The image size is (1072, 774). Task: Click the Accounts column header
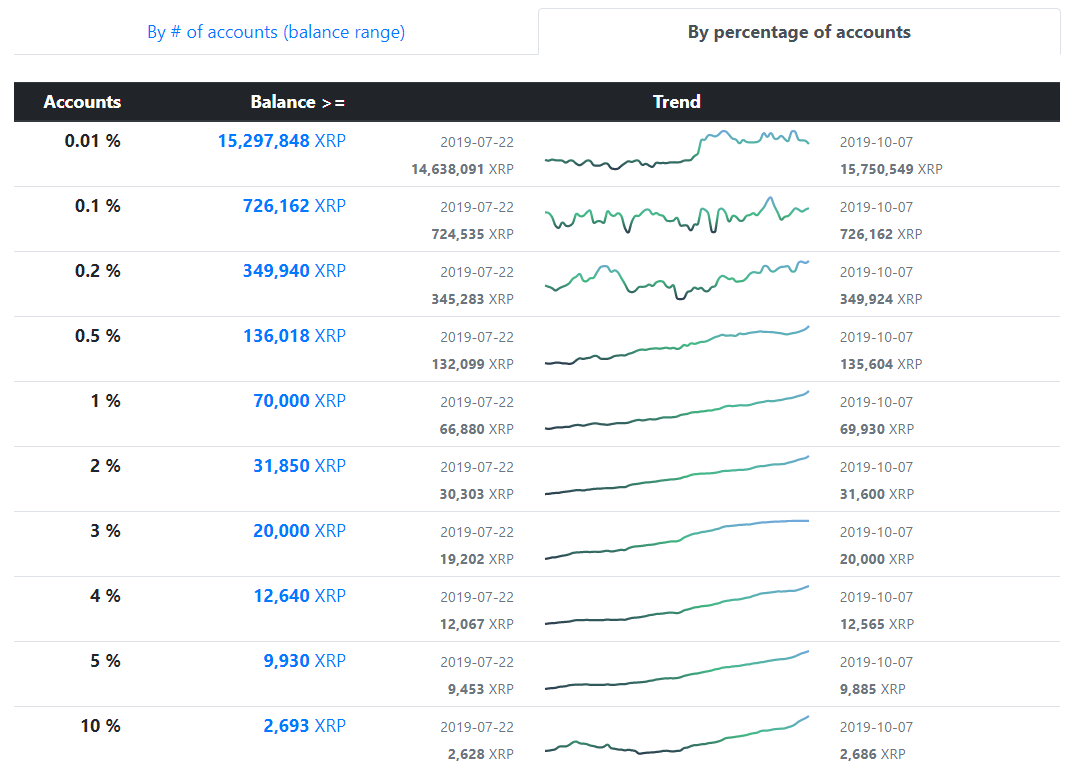click(82, 102)
